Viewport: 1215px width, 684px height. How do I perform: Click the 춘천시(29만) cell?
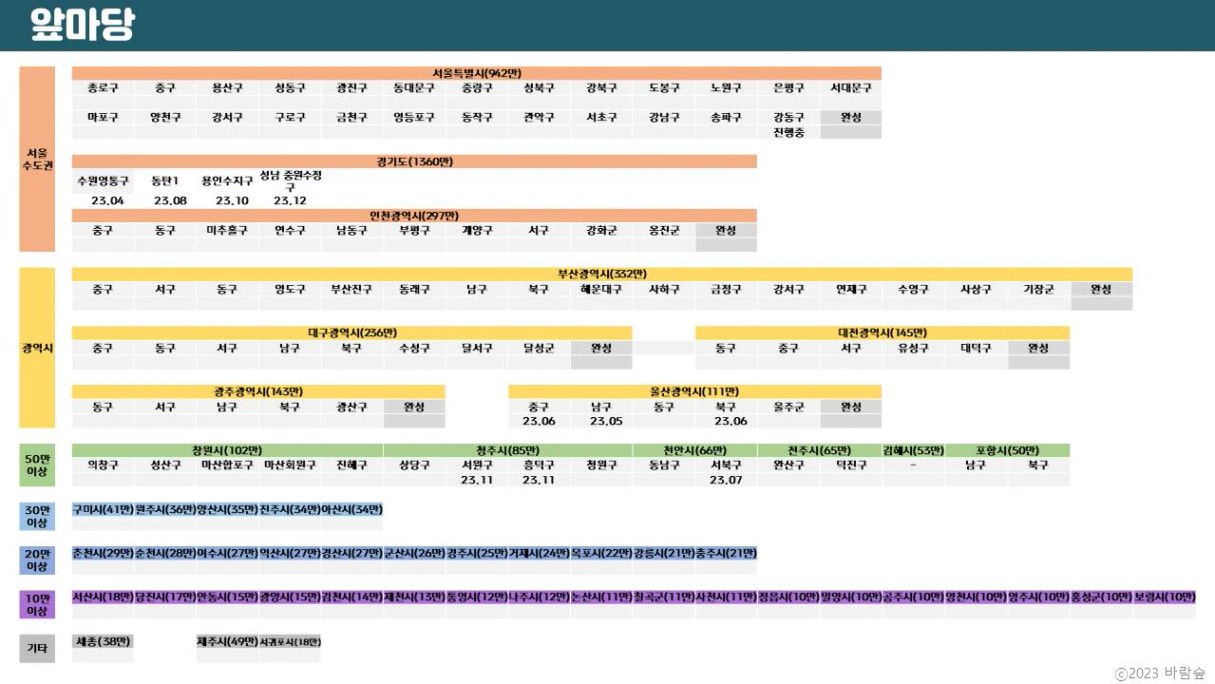pos(103,553)
